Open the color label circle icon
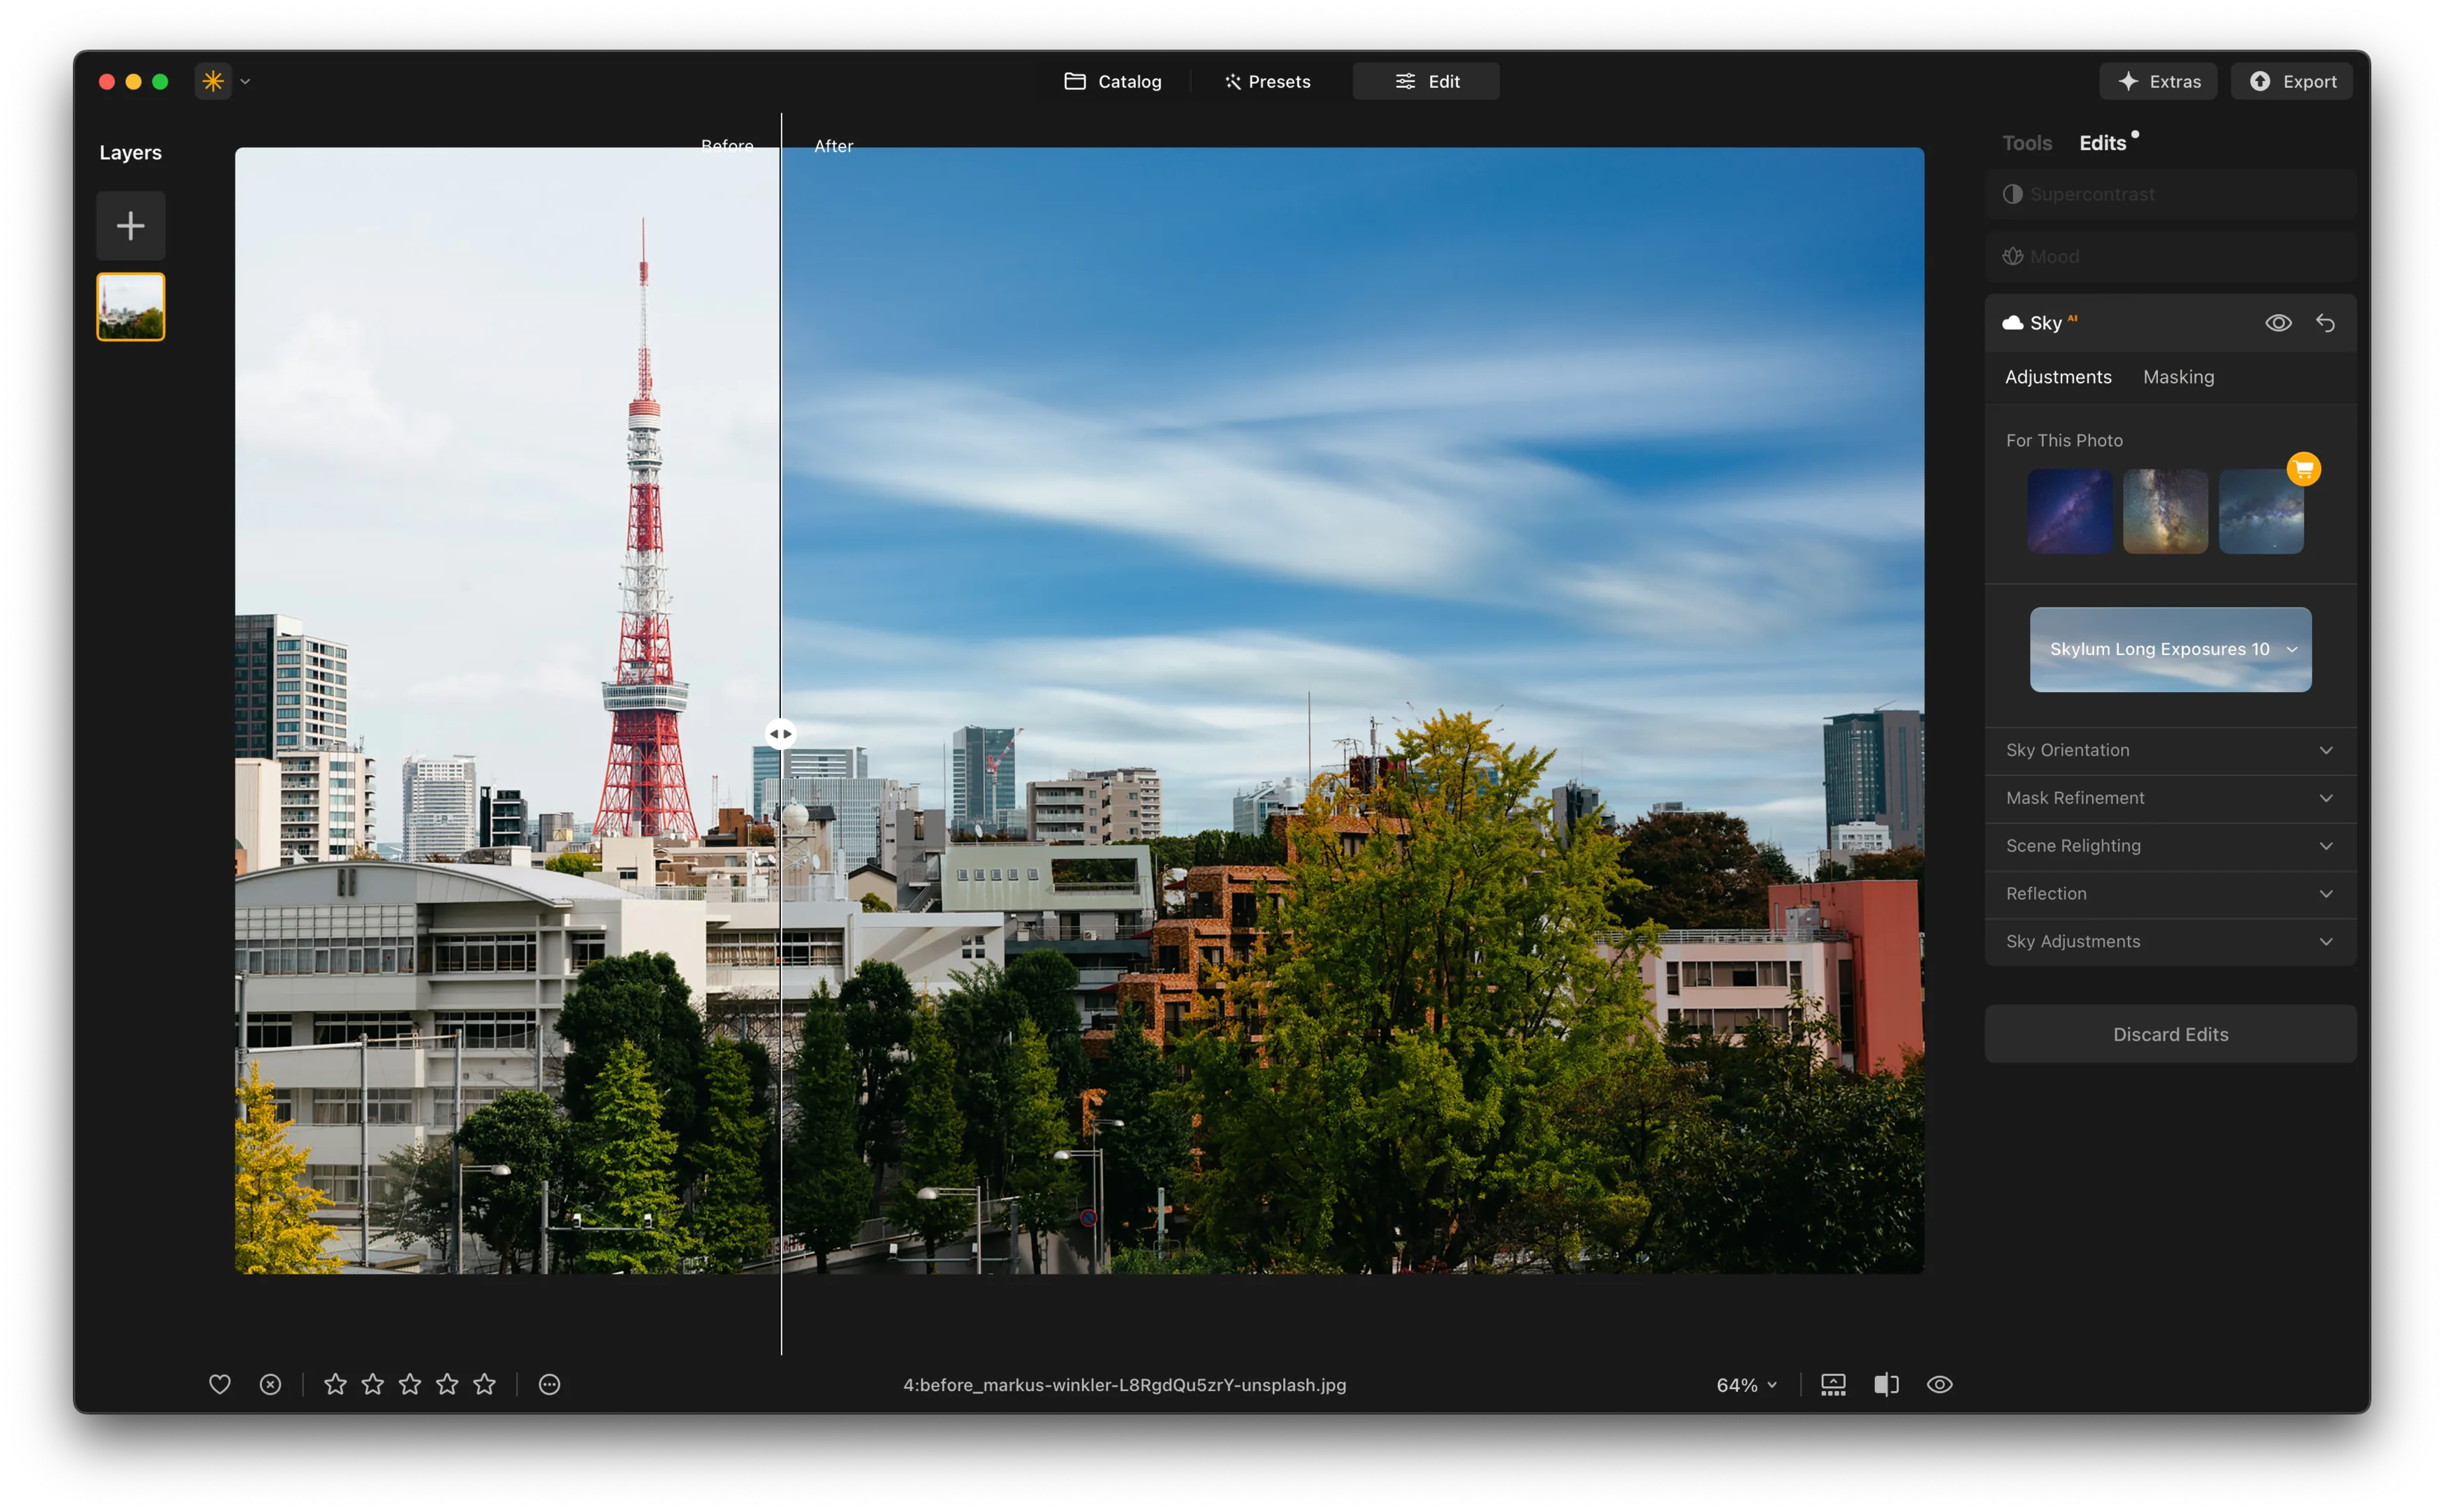 [x=549, y=1384]
